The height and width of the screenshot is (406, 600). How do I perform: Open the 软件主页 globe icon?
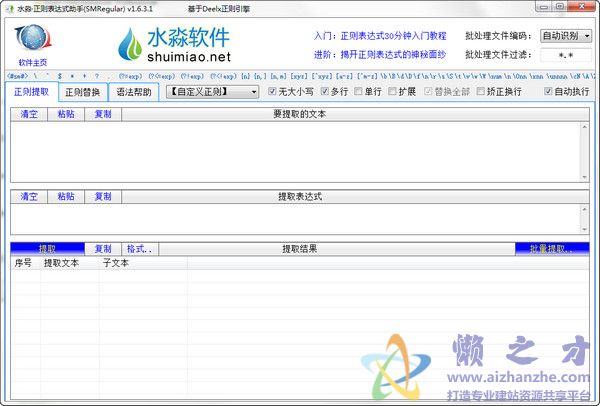tap(33, 37)
